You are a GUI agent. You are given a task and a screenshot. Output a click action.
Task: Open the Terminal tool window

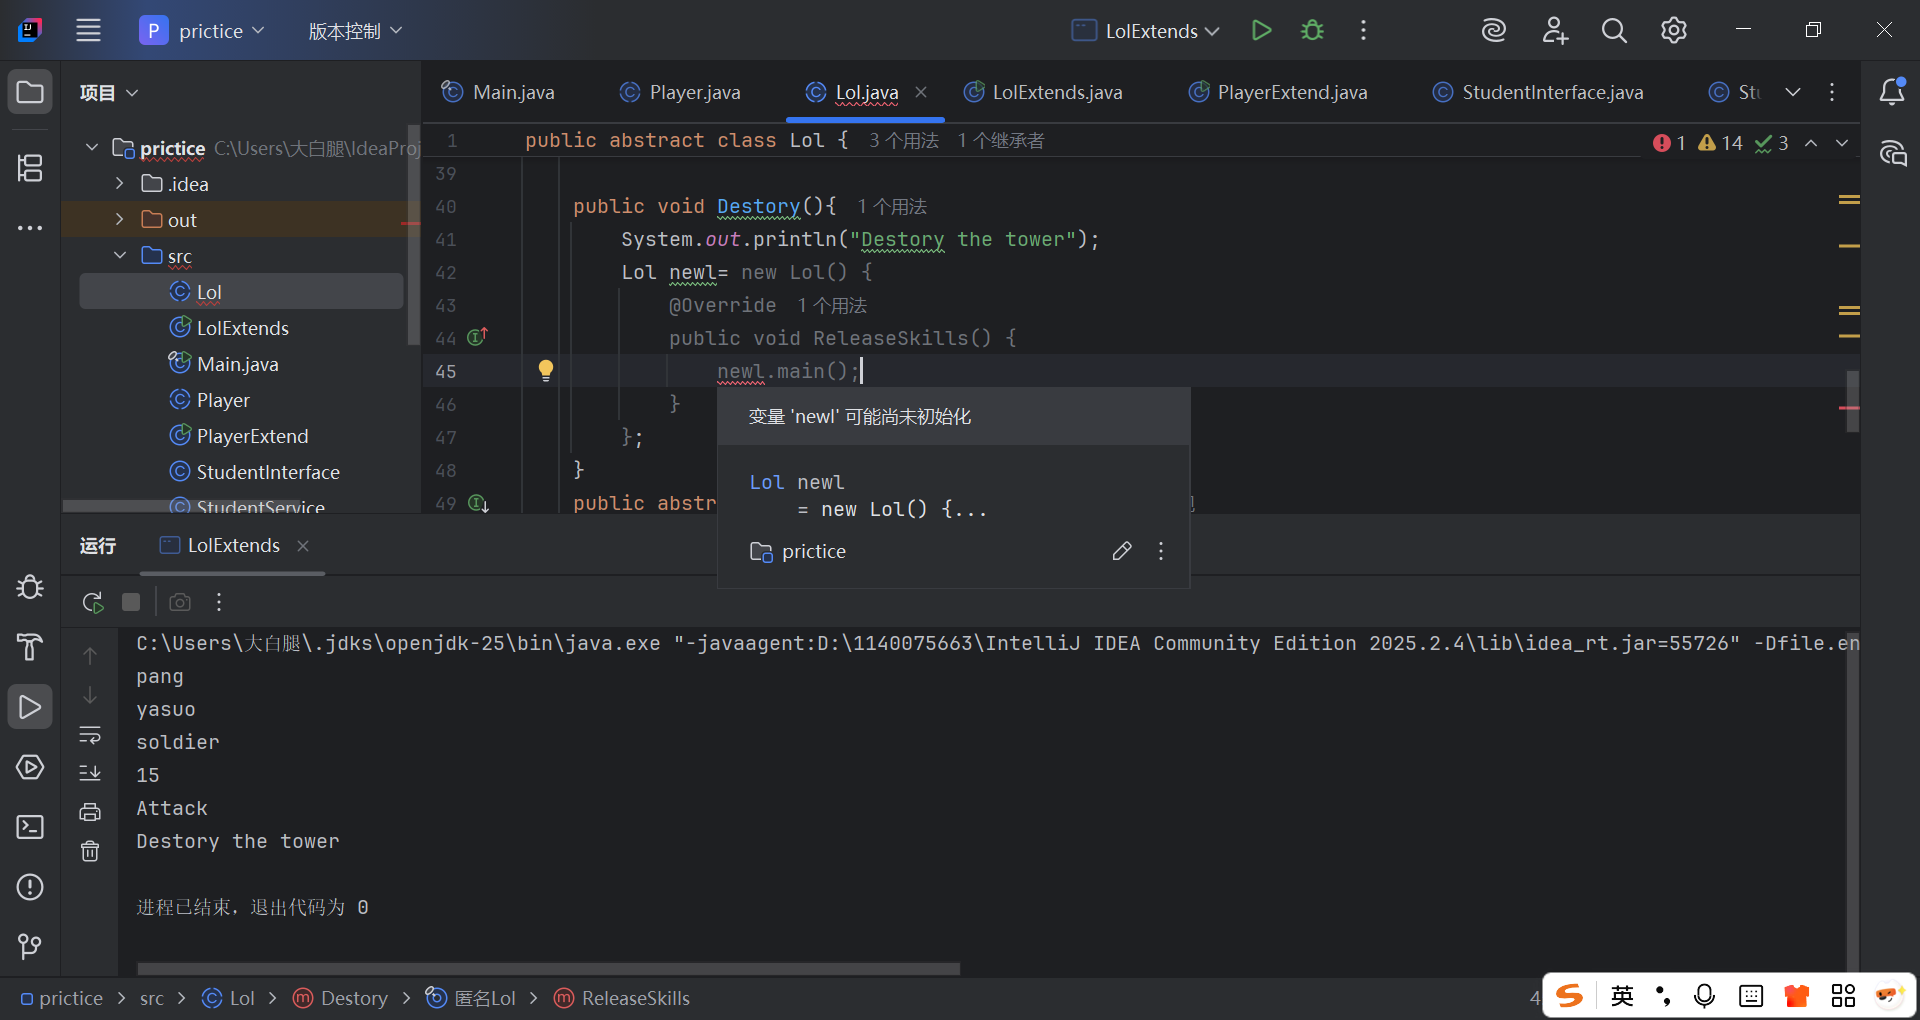(30, 827)
